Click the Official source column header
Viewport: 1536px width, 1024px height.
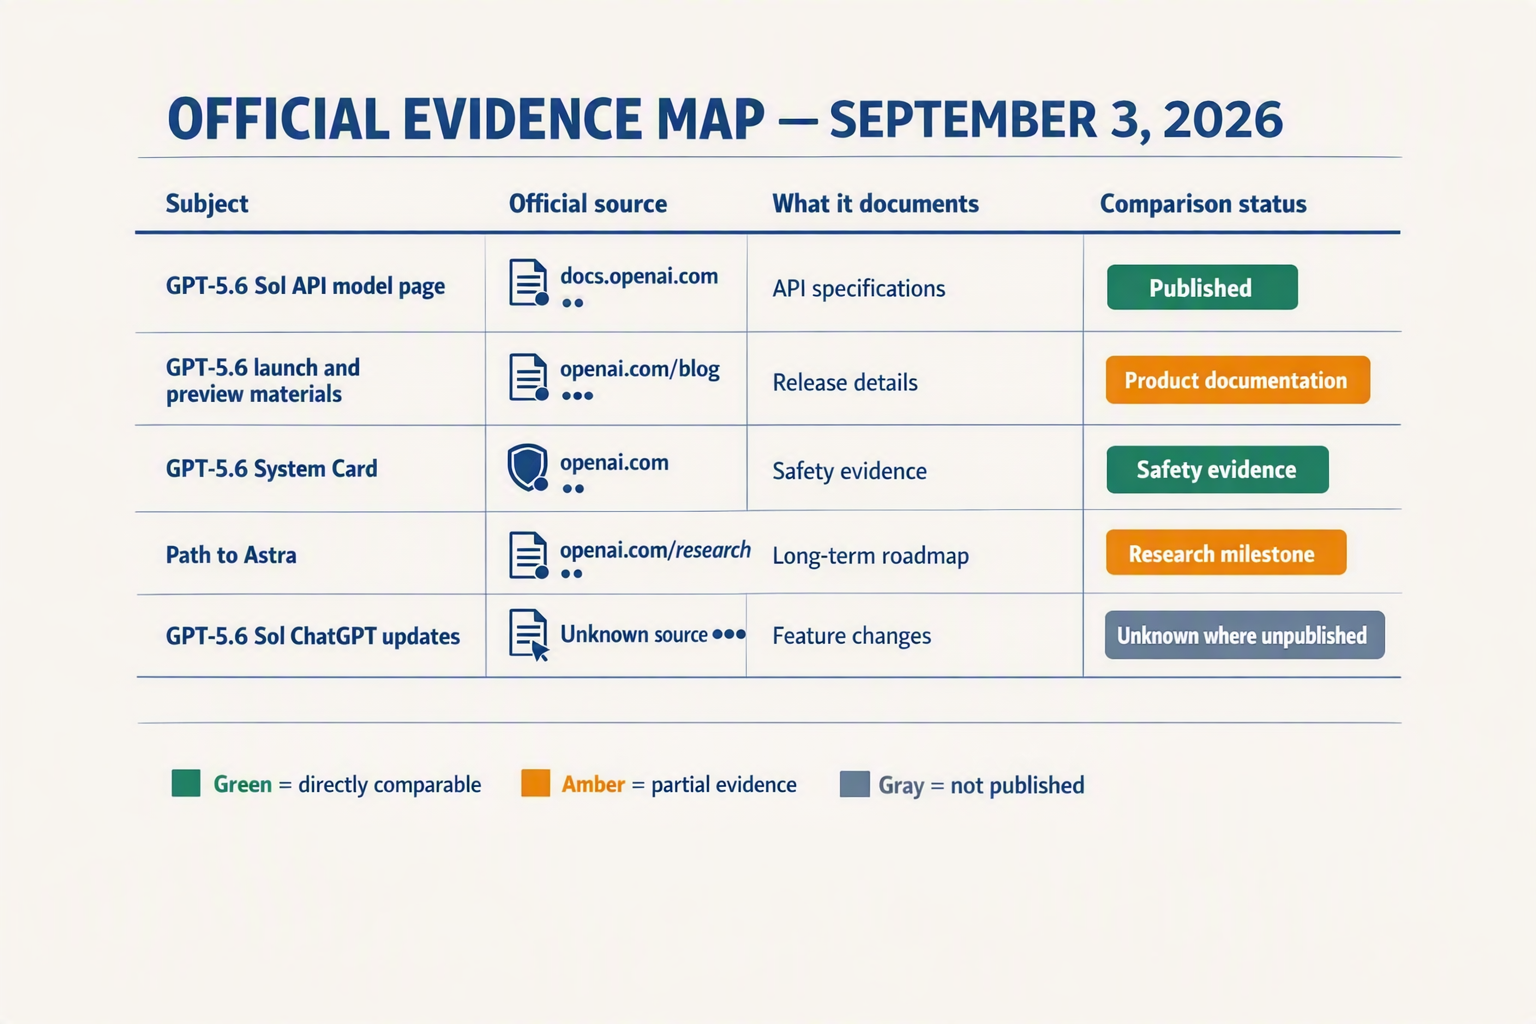coord(588,204)
